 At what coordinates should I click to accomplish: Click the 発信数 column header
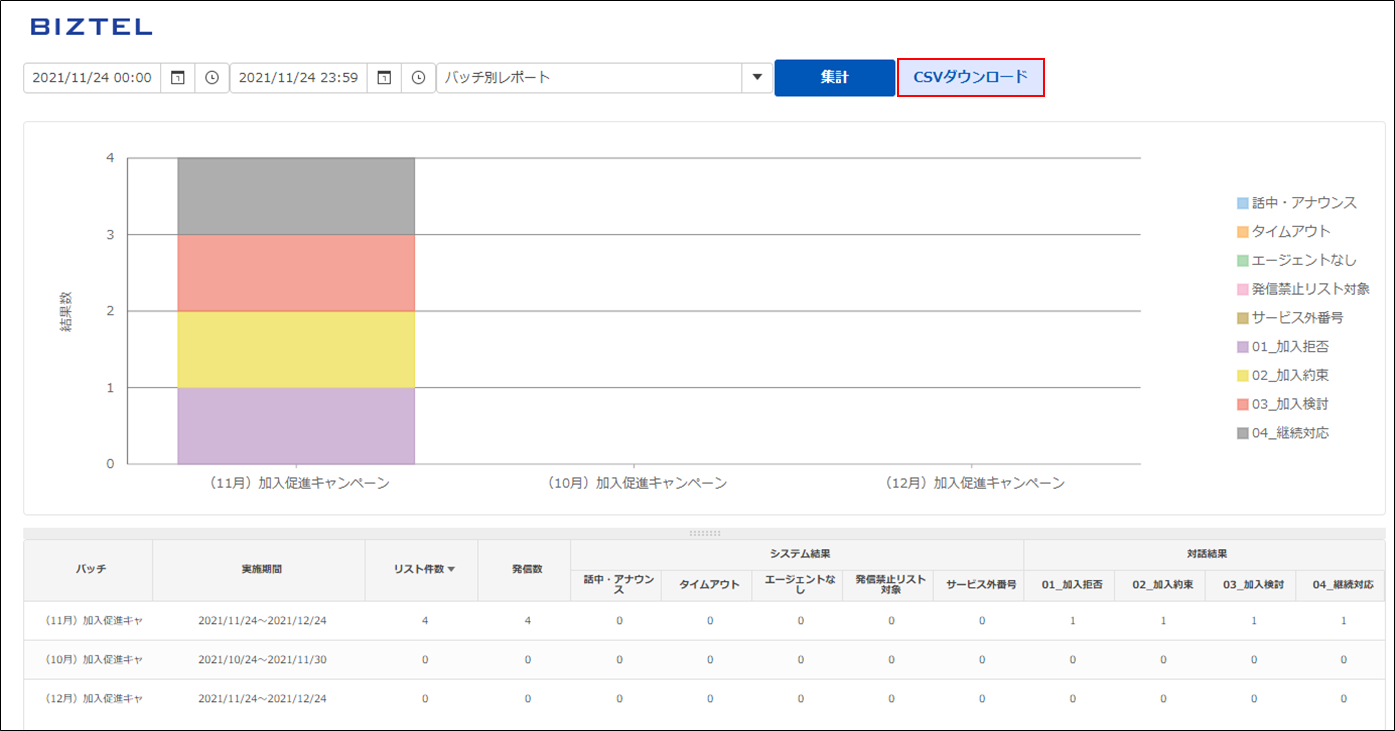525,570
